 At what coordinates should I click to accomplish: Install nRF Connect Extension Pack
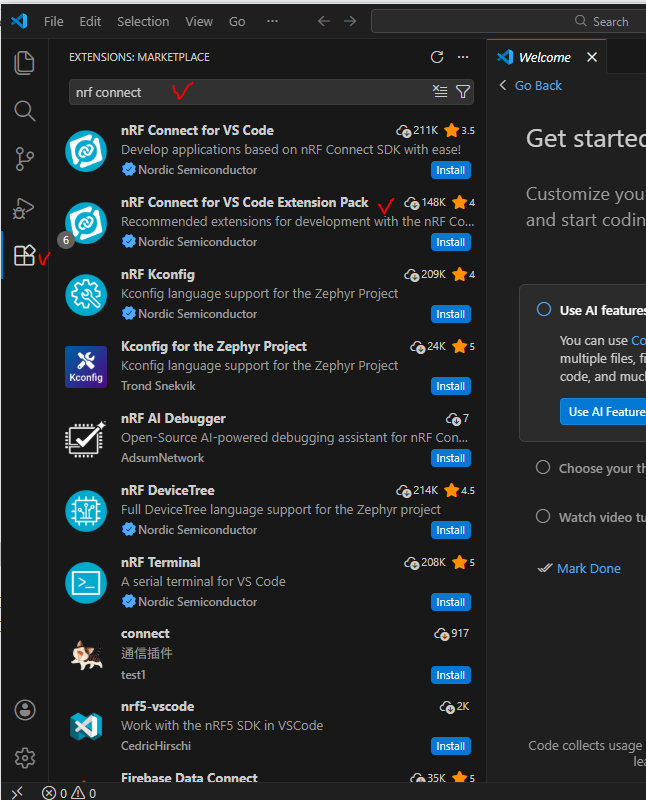(451, 242)
